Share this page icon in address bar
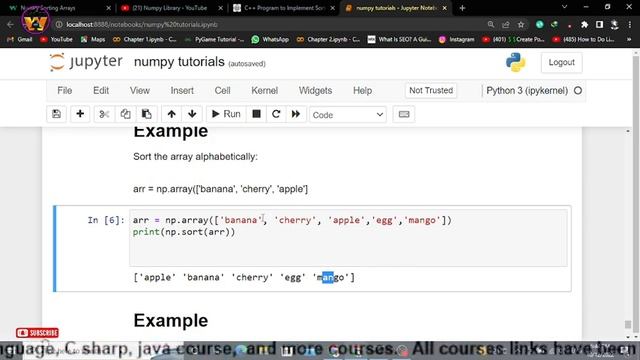 (x=506, y=24)
